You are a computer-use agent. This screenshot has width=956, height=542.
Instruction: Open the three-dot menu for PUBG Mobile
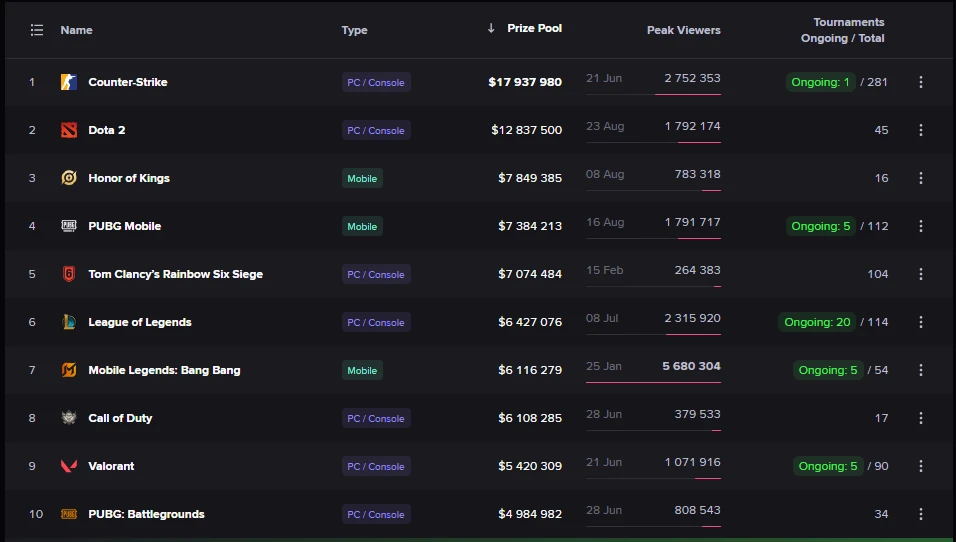tap(921, 226)
